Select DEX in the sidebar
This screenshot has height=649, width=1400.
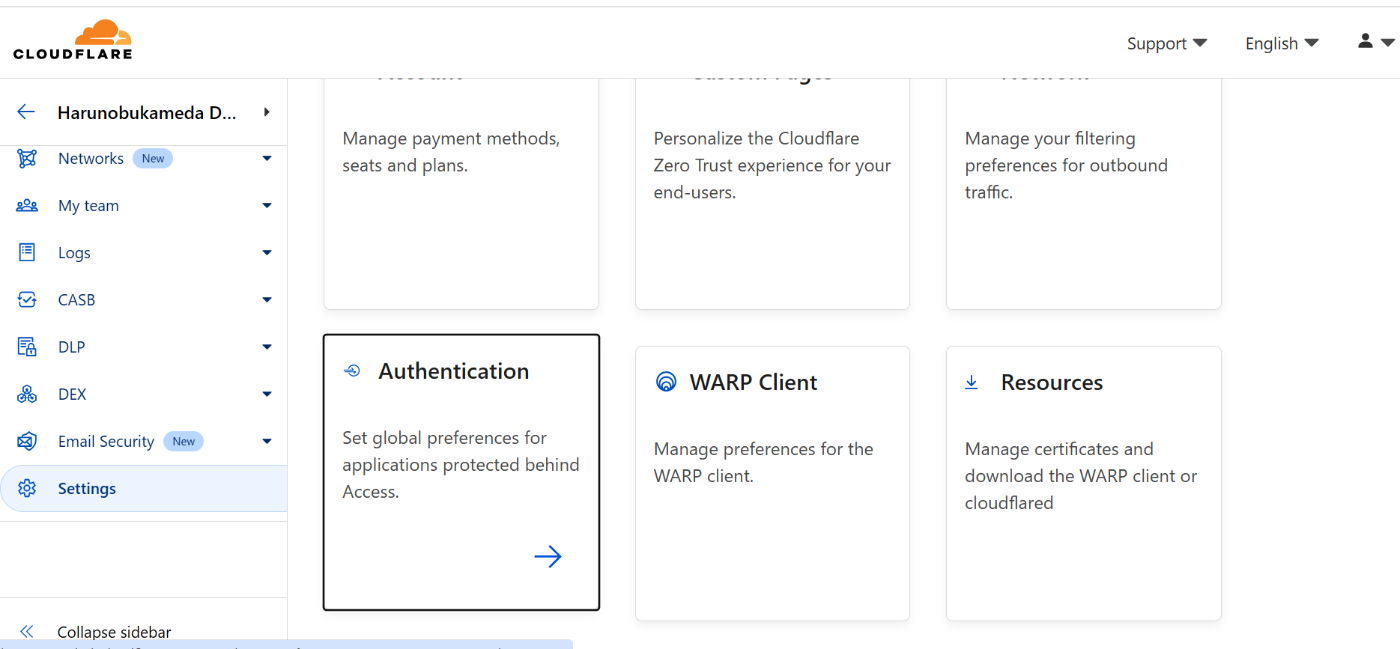point(72,394)
